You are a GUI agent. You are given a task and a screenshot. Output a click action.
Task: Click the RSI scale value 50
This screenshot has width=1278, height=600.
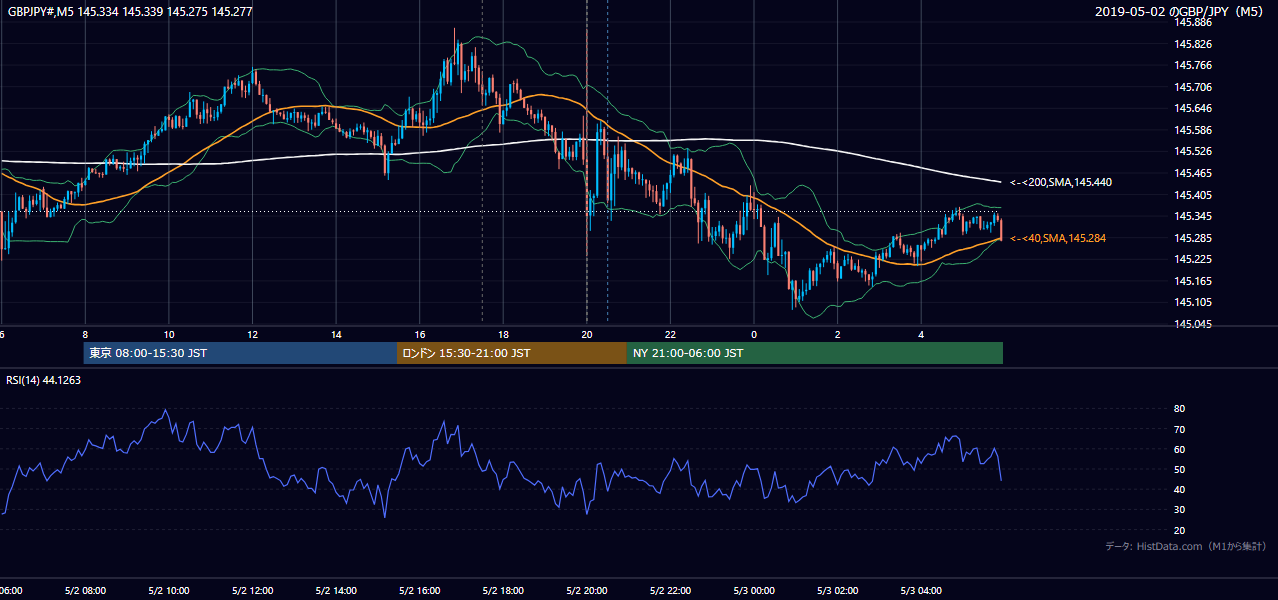(1179, 469)
